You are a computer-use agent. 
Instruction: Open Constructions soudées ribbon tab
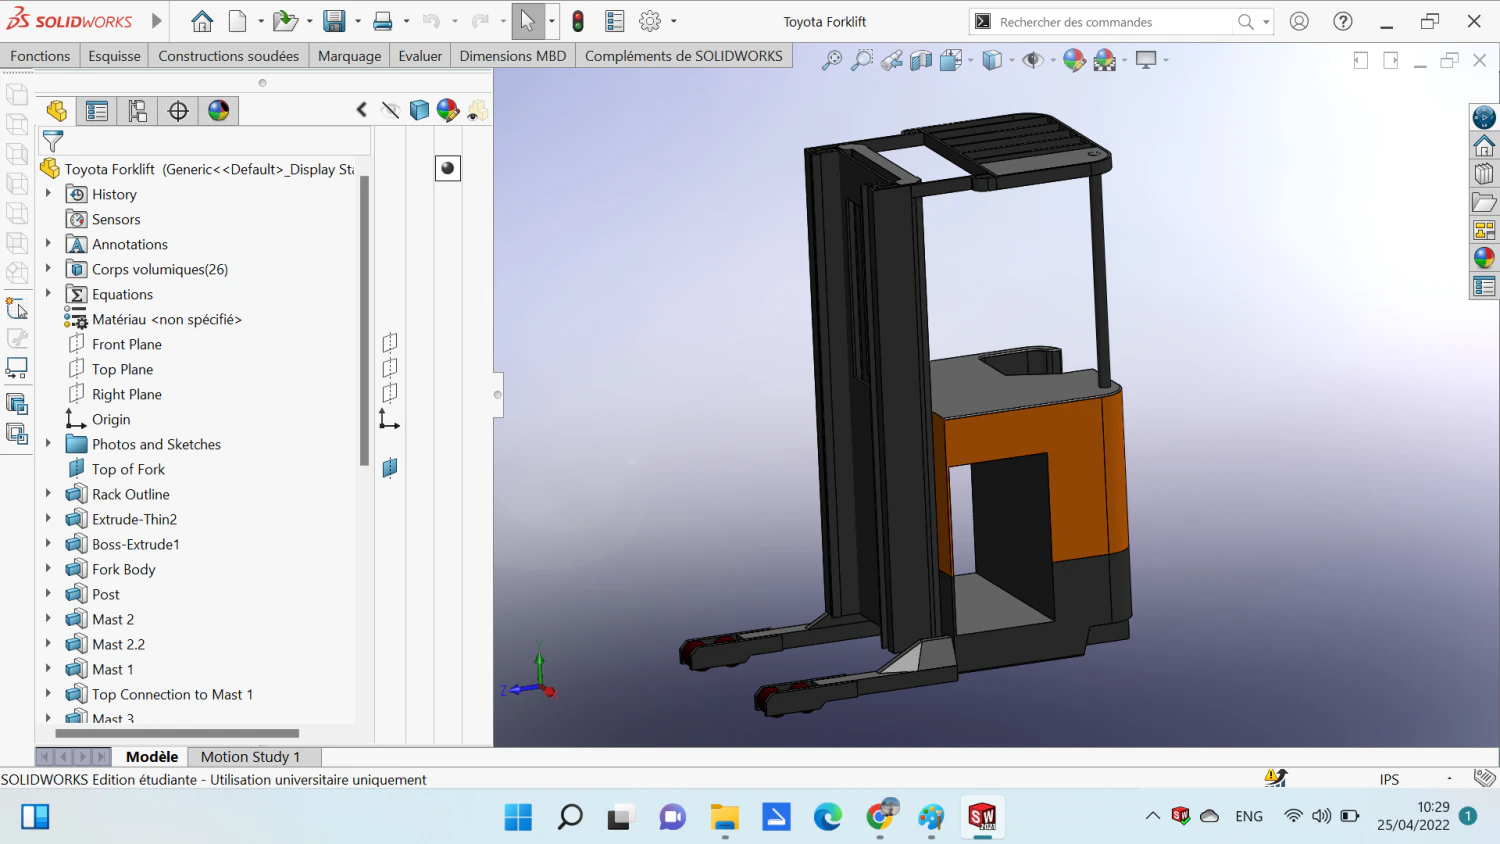click(229, 56)
